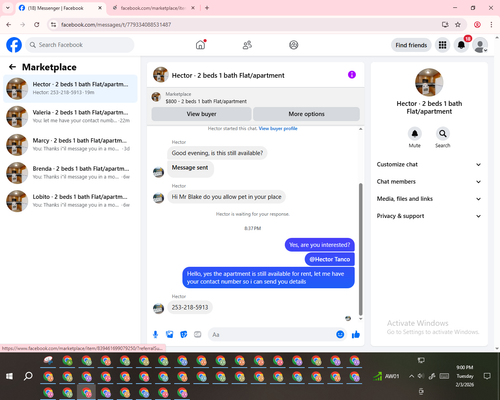The width and height of the screenshot is (500, 400).
Task: Open Windows taskbar search
Action: (x=28, y=376)
